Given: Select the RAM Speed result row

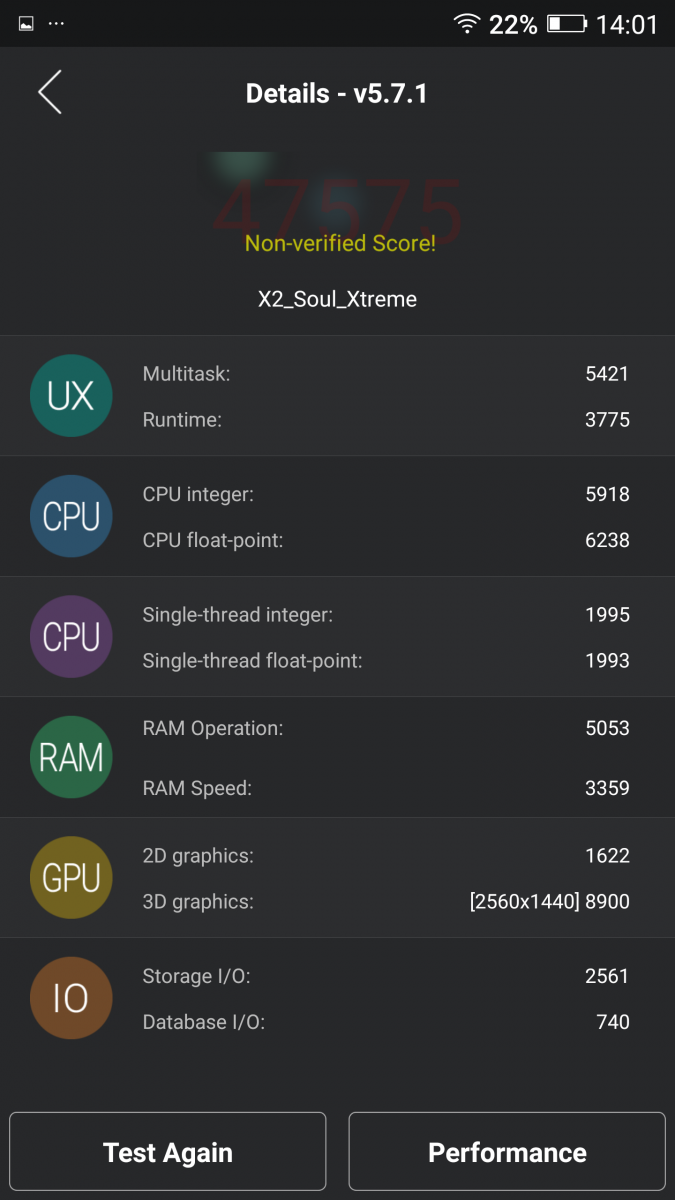Looking at the screenshot, I should coord(386,788).
